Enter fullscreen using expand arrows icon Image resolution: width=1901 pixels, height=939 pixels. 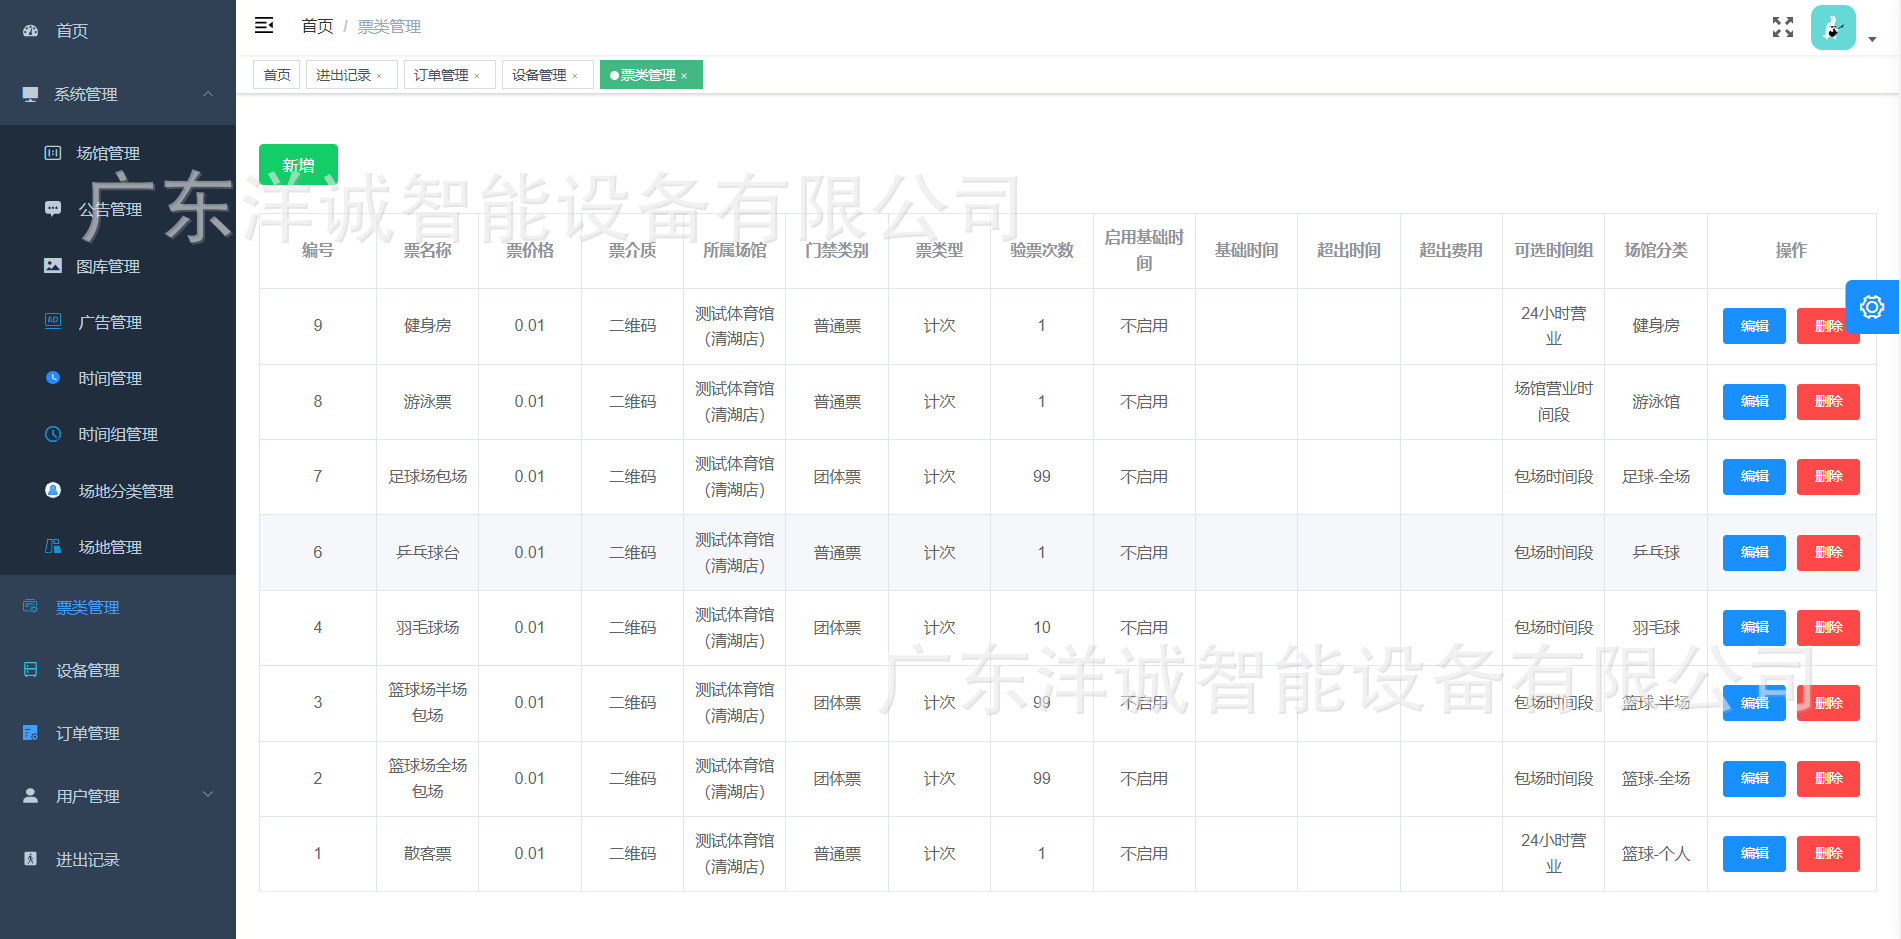pyautogui.click(x=1783, y=27)
